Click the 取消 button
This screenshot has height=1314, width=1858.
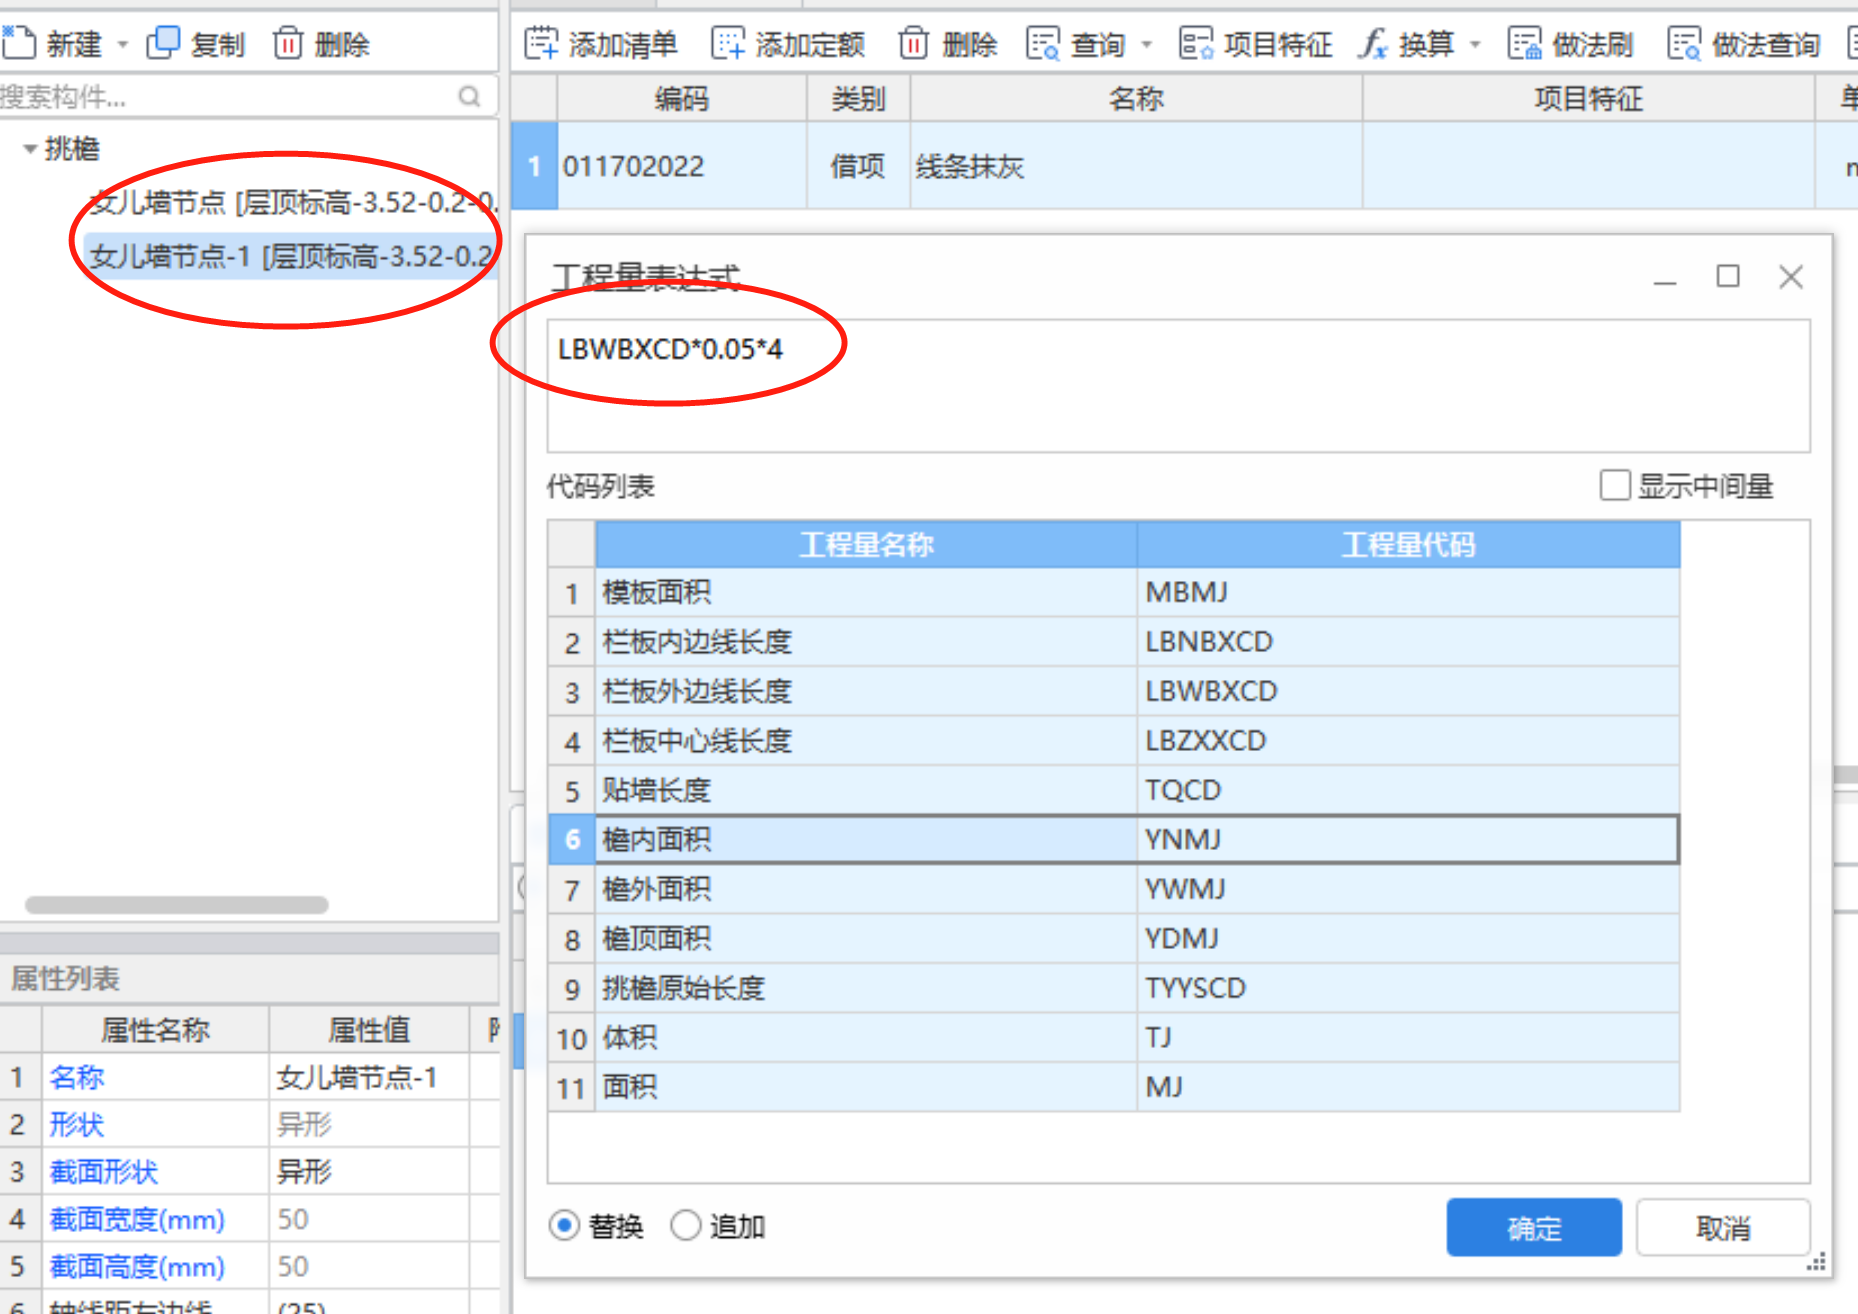click(x=1723, y=1228)
